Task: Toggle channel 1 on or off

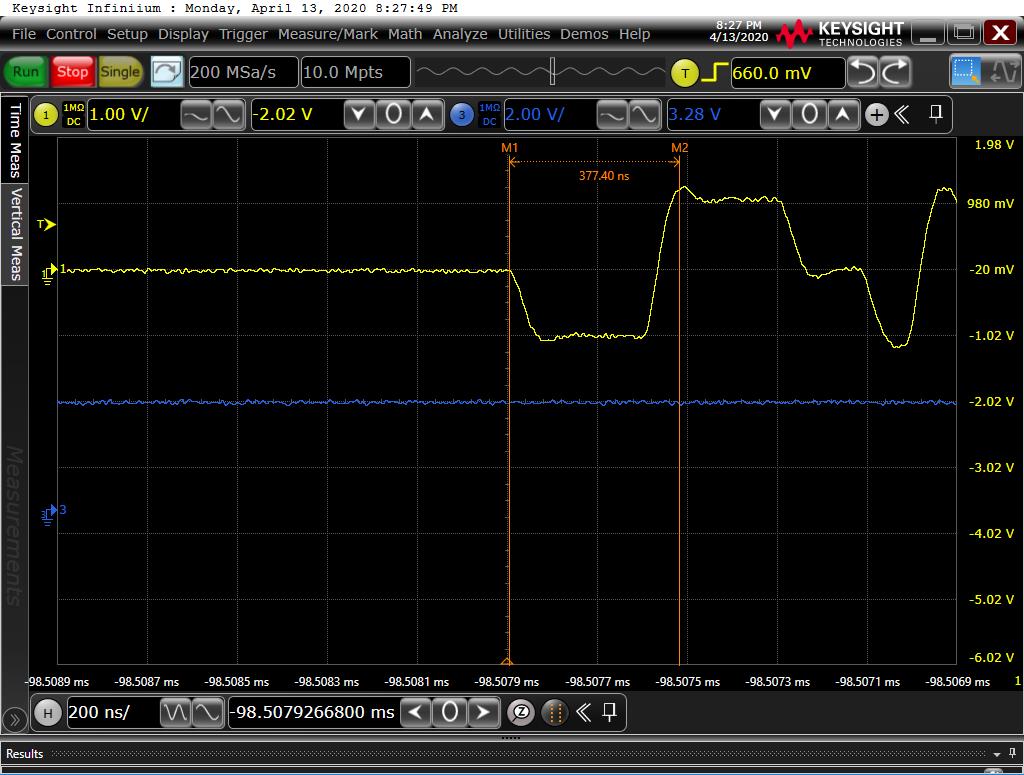Action: (x=46, y=115)
